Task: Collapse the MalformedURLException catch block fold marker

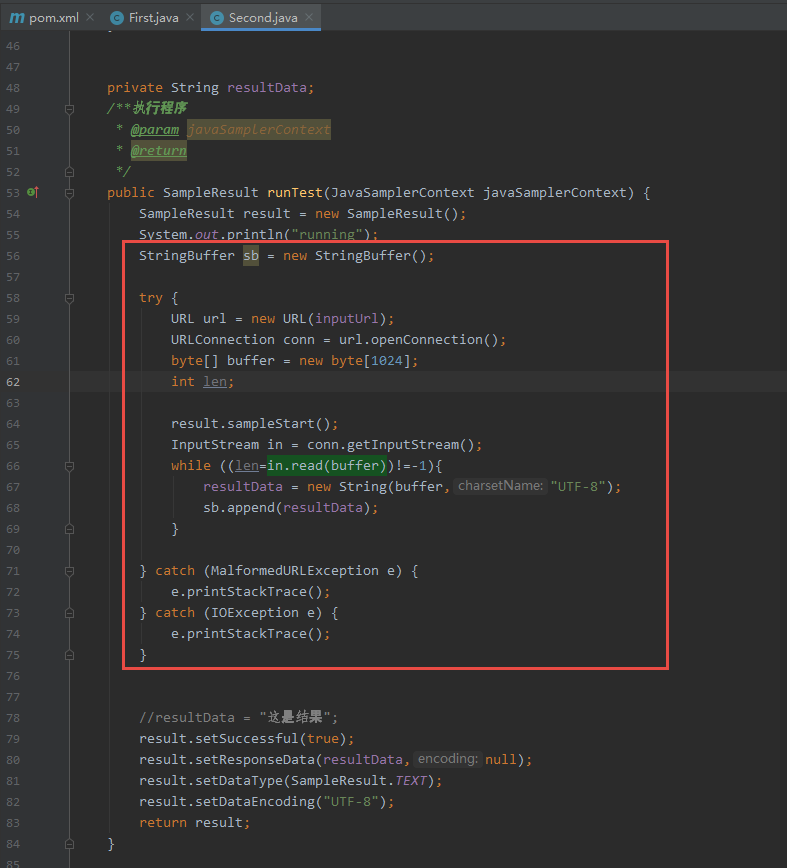Action: (x=69, y=571)
